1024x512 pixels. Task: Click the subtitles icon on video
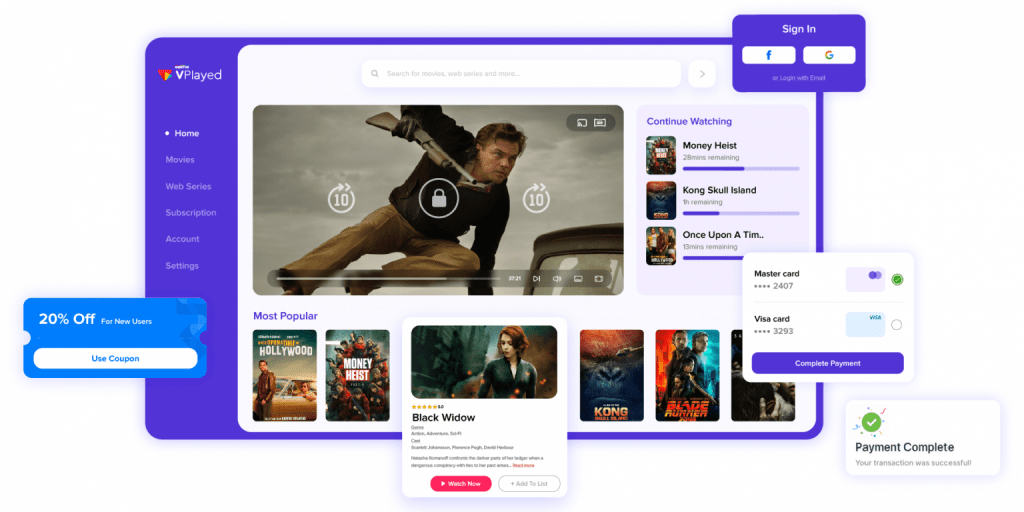[x=600, y=122]
